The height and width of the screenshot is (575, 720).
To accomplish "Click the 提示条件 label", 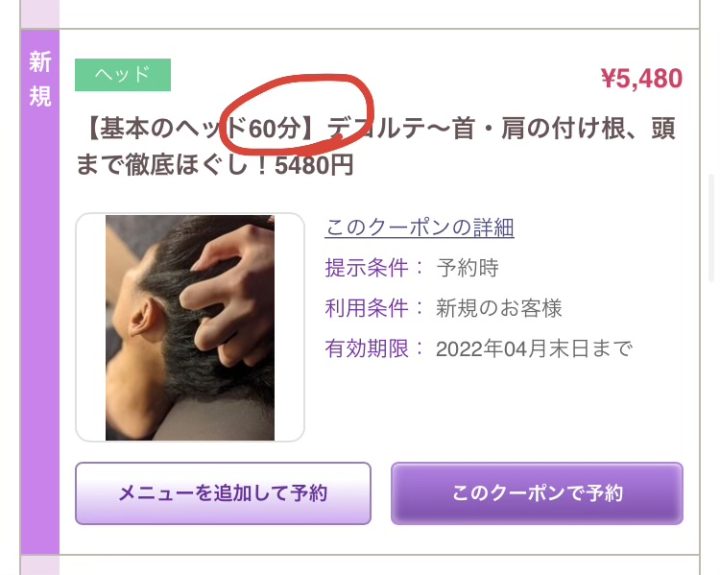I will 366,268.
